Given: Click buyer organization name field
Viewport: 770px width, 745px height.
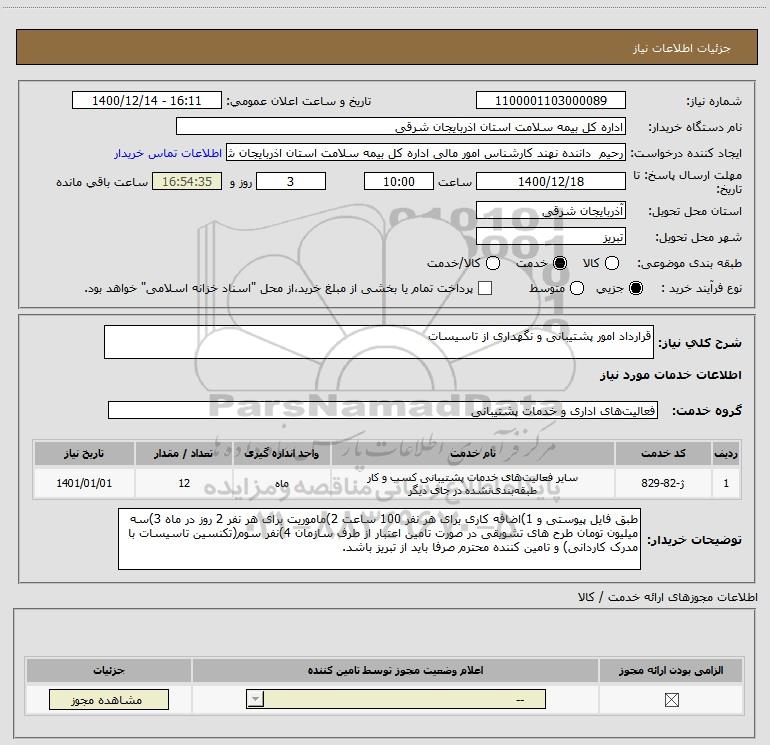Looking at the screenshot, I should pyautogui.click(x=401, y=127).
